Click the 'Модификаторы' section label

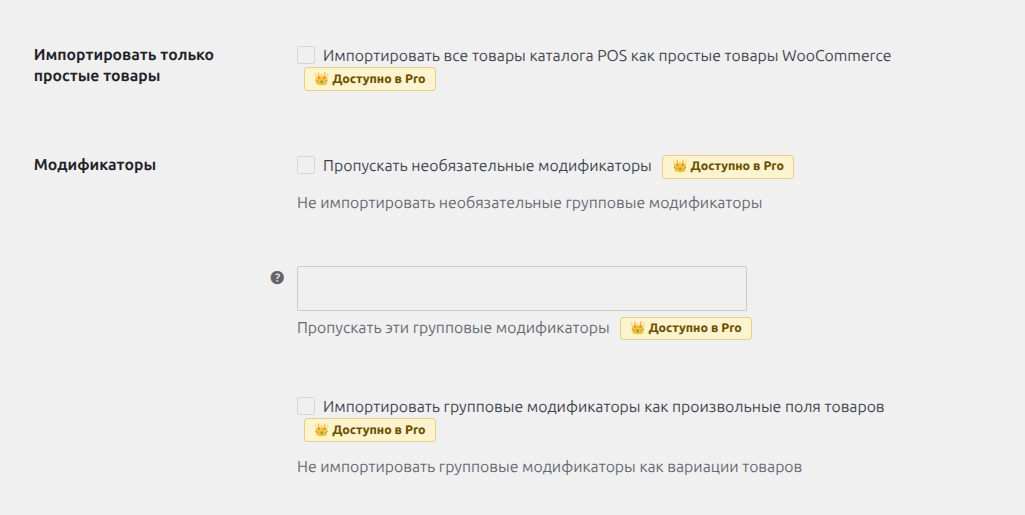click(95, 165)
